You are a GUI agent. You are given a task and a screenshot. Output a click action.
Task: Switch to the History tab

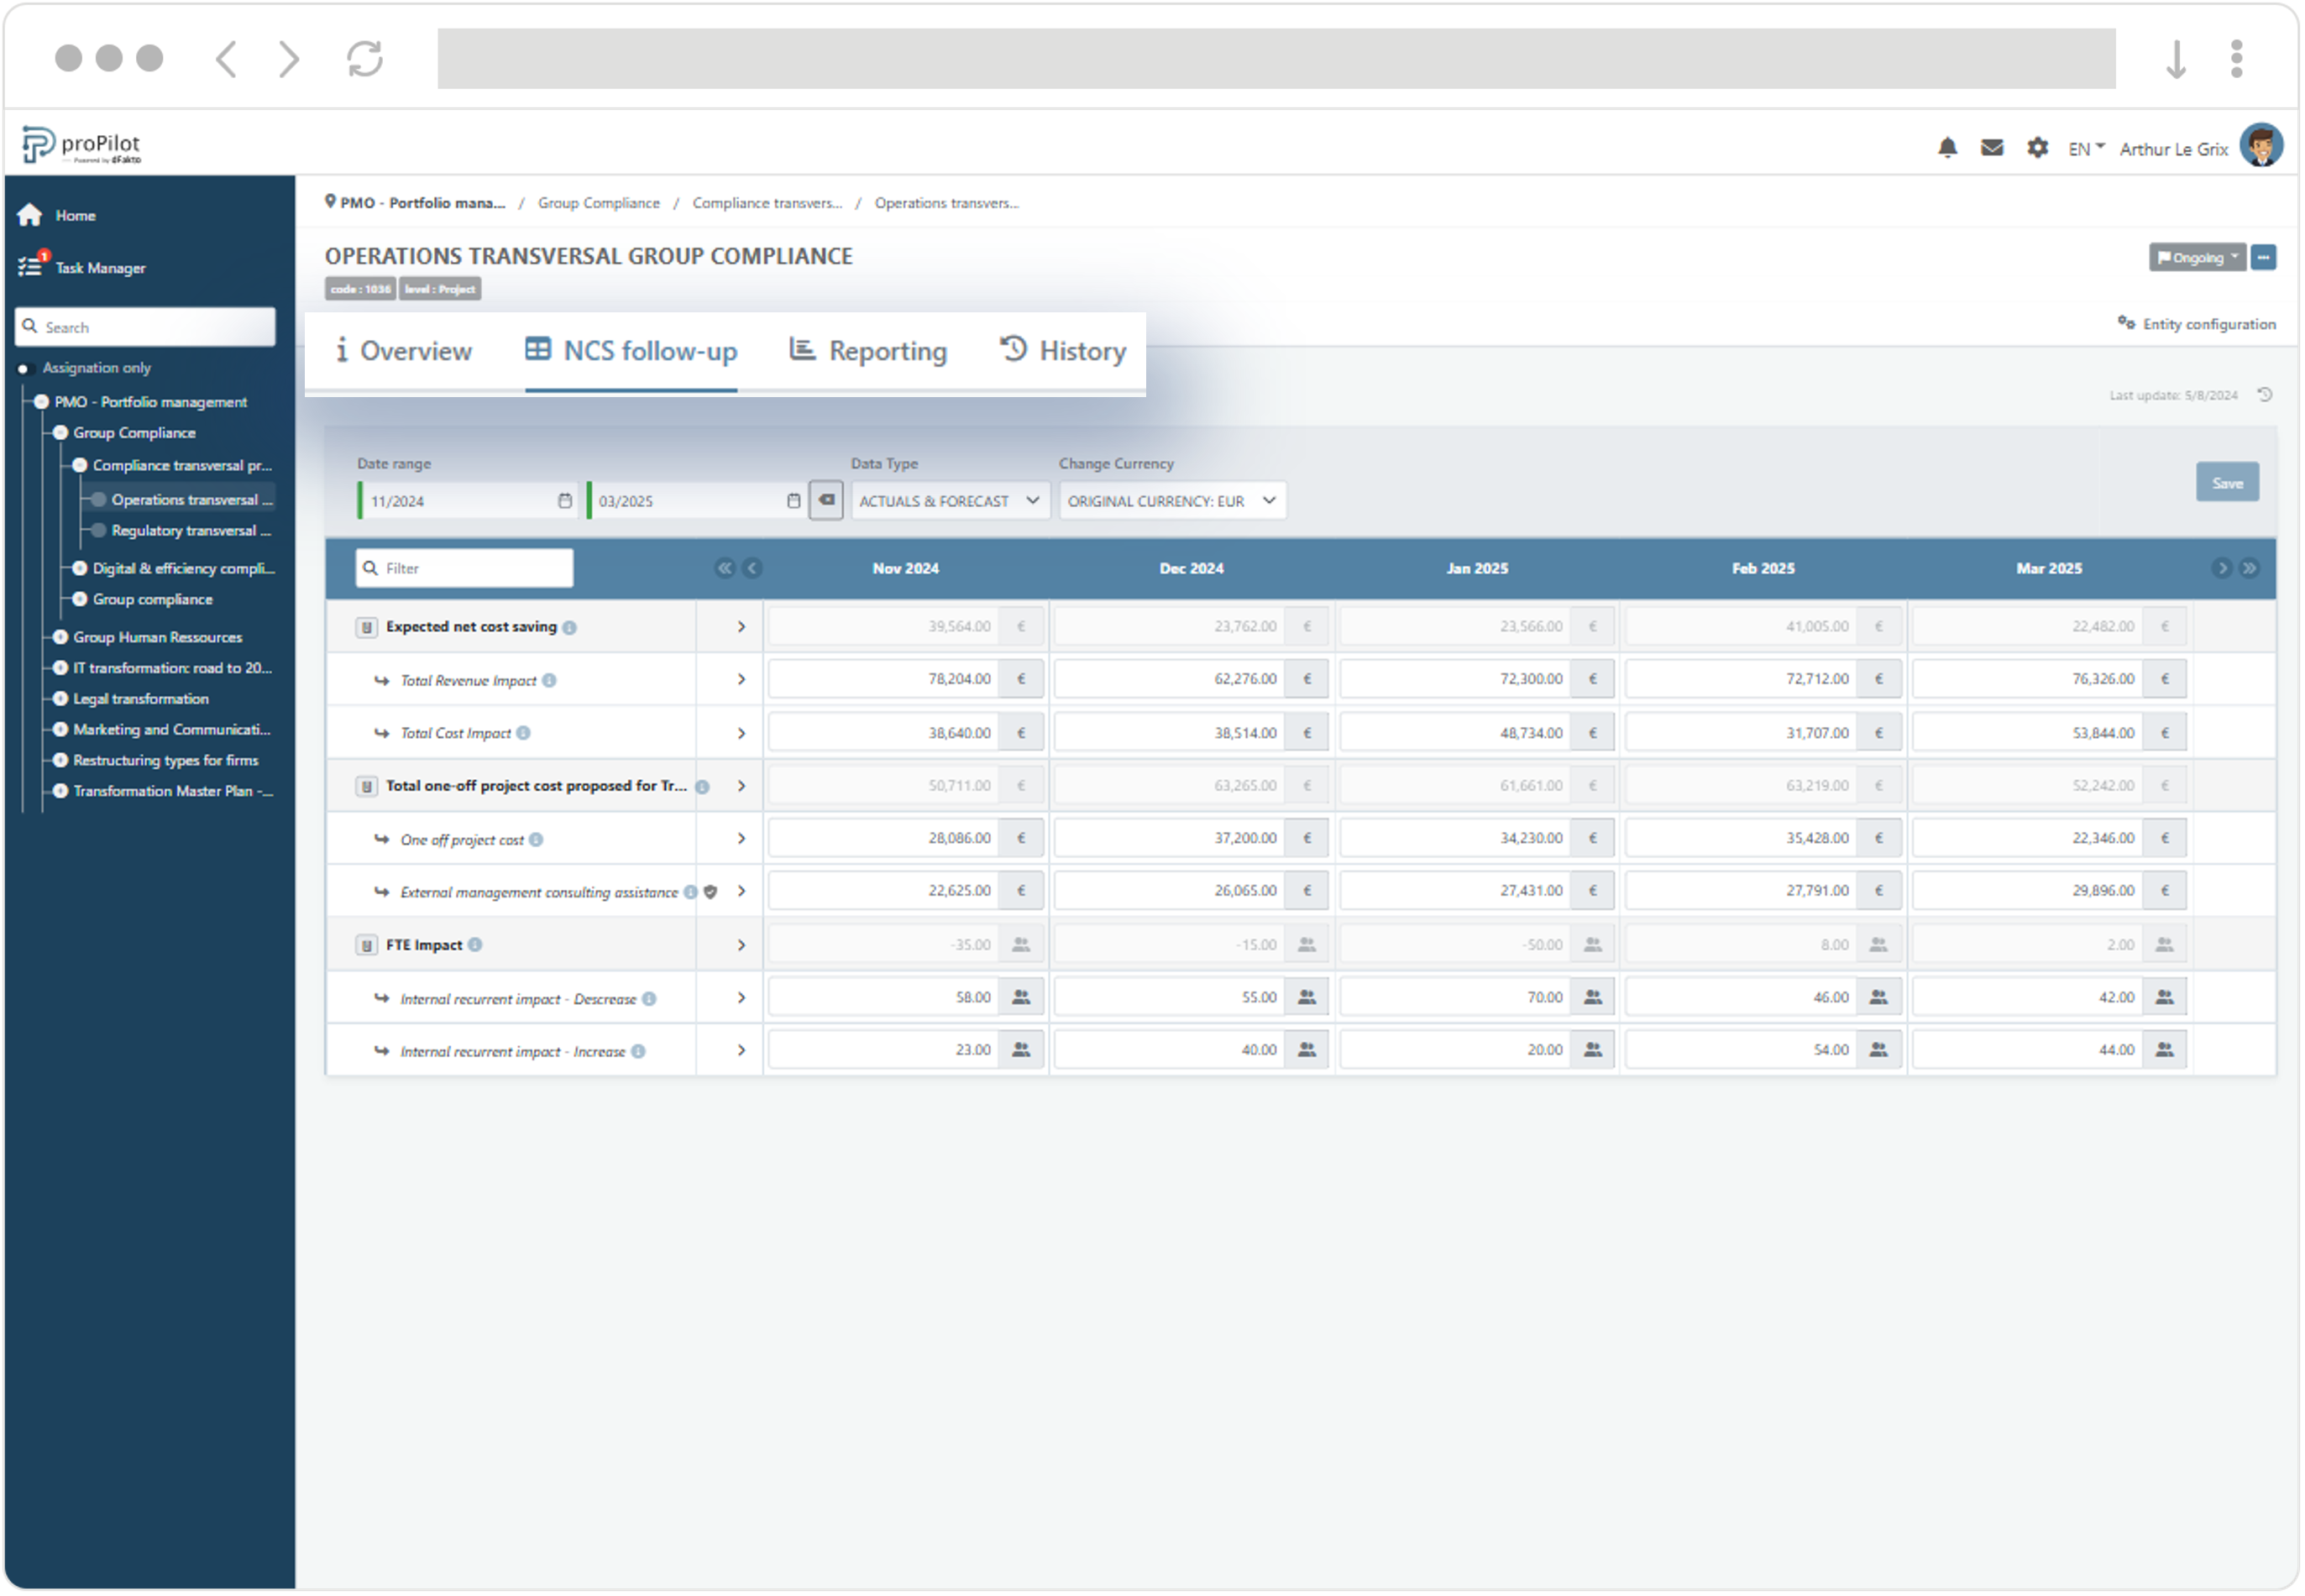pyautogui.click(x=1064, y=351)
